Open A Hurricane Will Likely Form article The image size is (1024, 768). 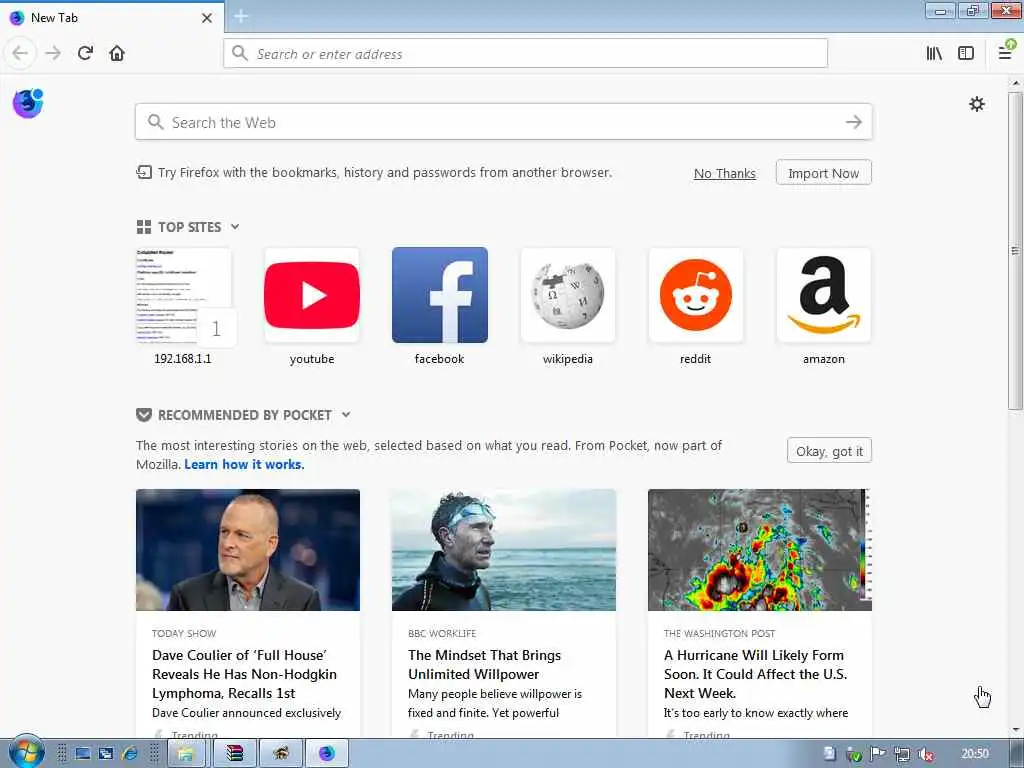click(x=755, y=673)
